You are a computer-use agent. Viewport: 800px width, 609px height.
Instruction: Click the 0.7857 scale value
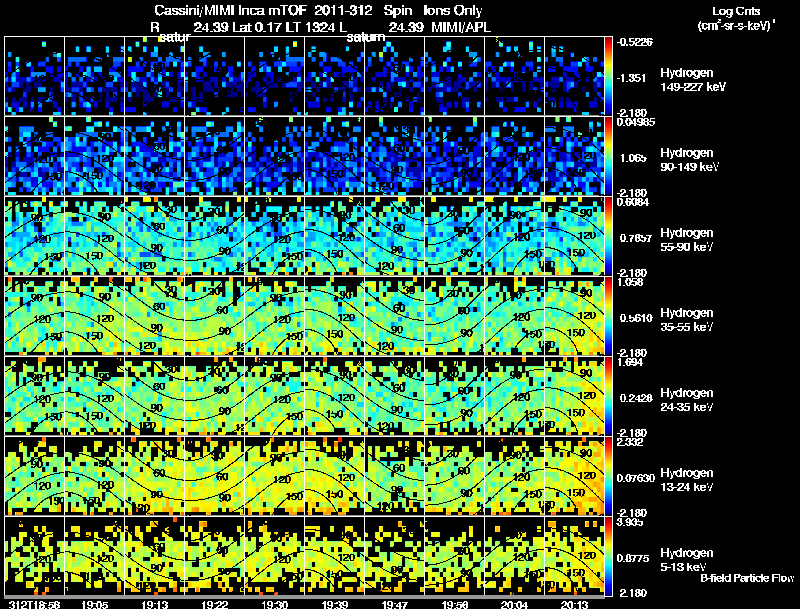tap(636, 238)
